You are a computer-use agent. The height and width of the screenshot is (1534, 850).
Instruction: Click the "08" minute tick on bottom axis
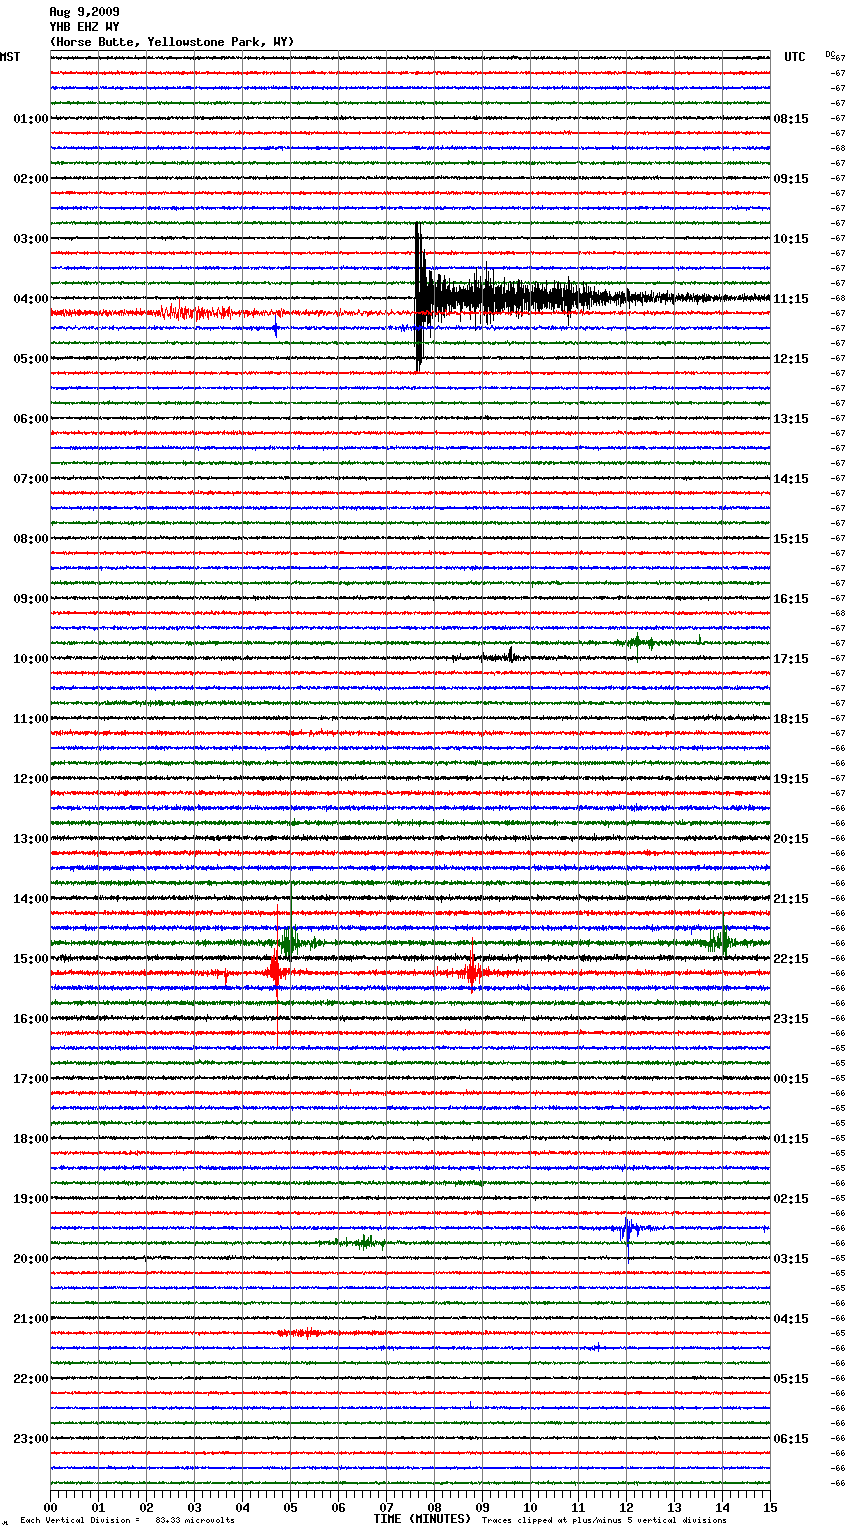point(434,1507)
